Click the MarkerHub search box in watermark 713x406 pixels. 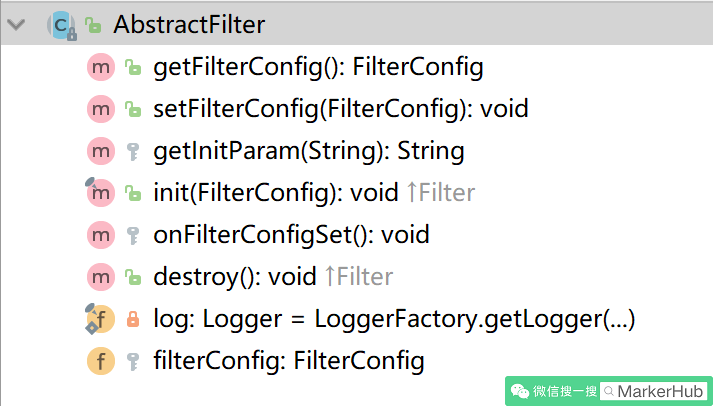[653, 391]
